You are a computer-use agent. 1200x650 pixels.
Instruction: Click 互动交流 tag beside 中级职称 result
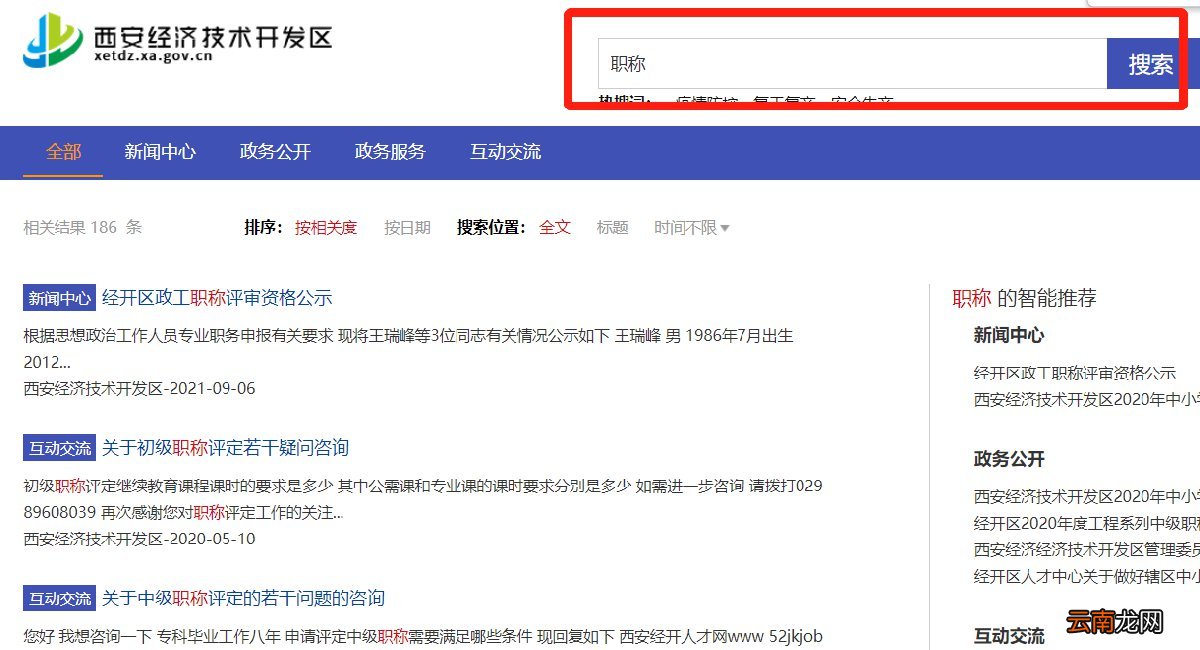point(59,599)
